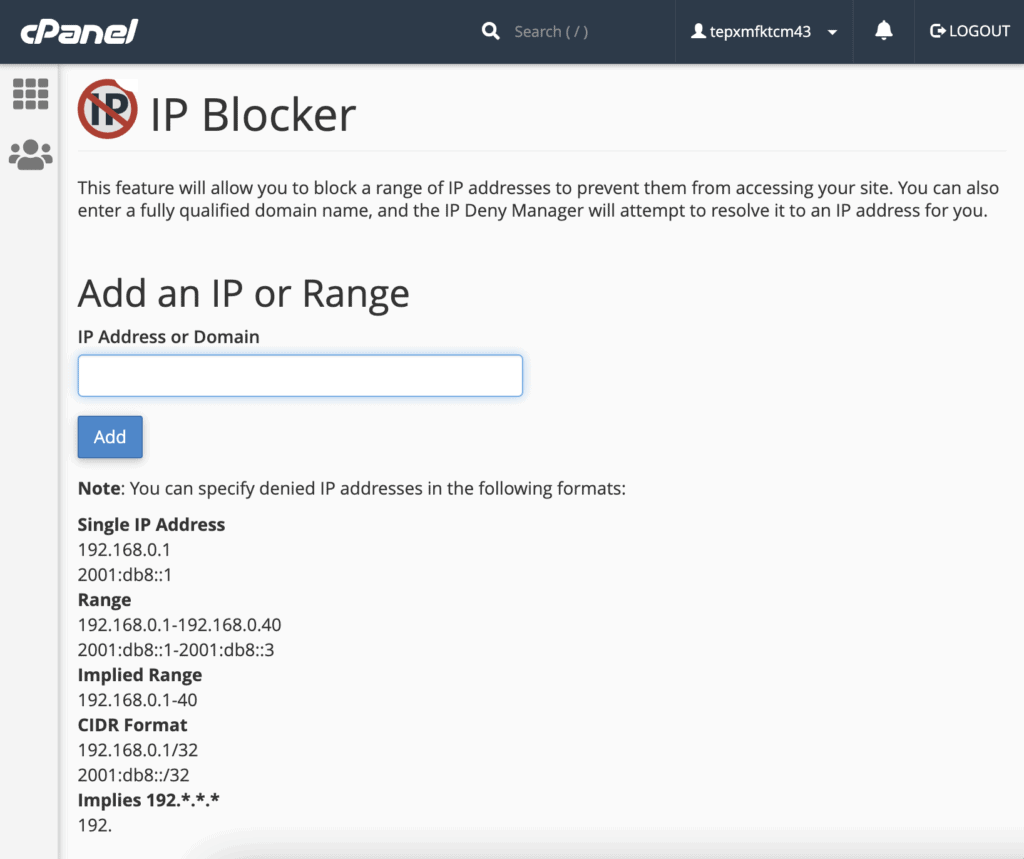Screen dimensions: 1024x859
Task: Click the IP Address or Domain label
Action: [x=168, y=336]
